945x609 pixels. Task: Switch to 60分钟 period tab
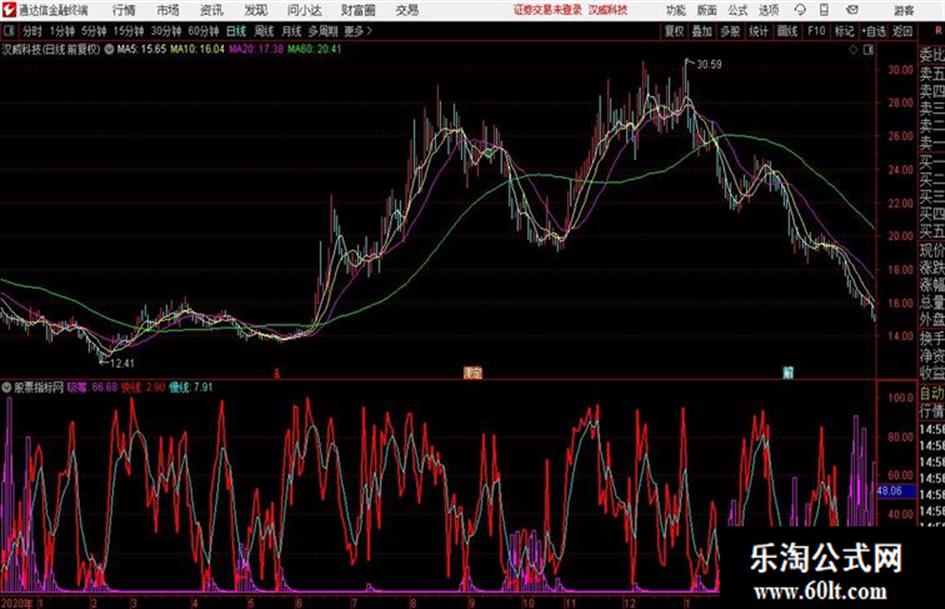(204, 31)
